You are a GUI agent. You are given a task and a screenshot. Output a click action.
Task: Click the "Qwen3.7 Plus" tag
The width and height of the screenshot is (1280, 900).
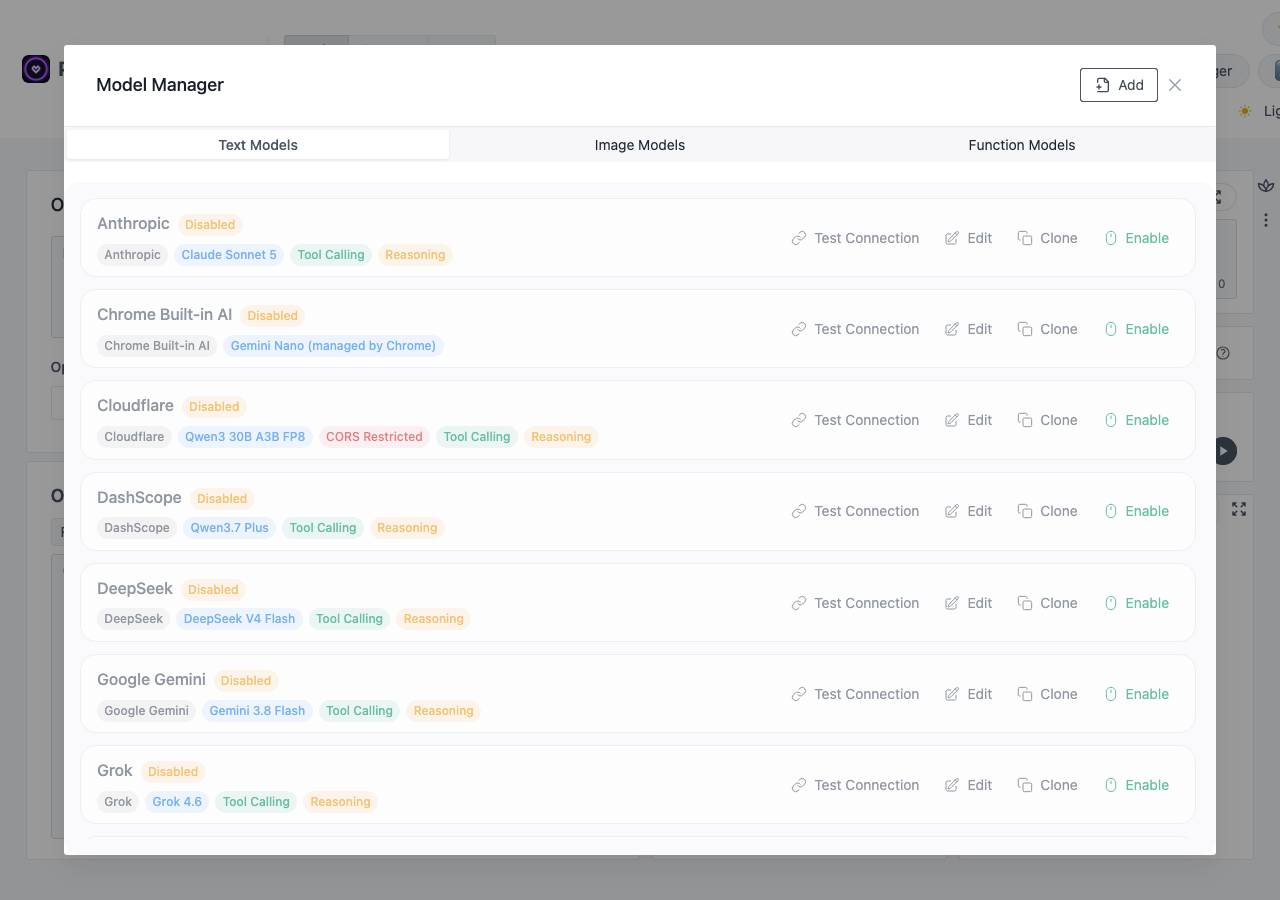tap(229, 528)
